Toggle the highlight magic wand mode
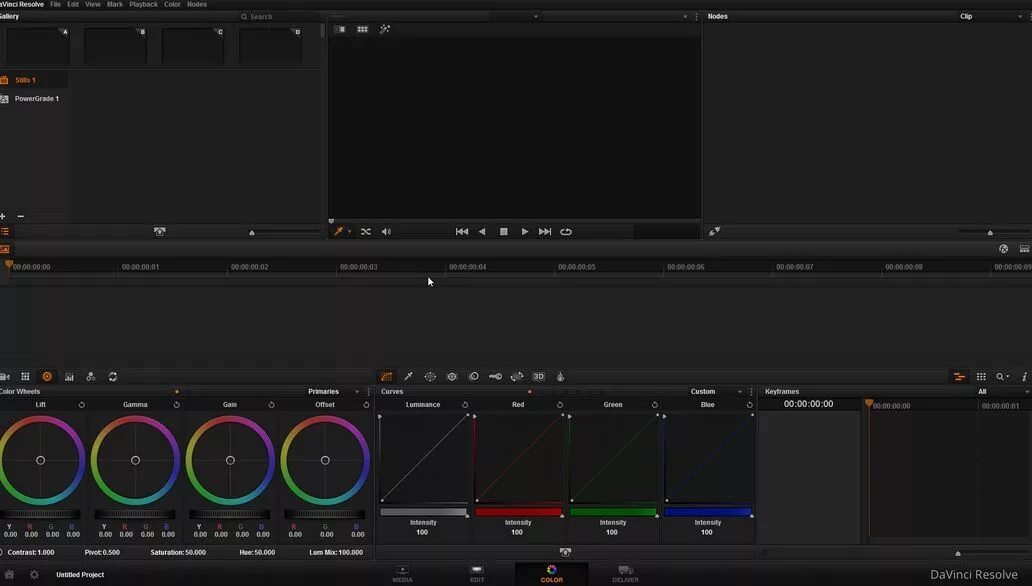 point(385,30)
